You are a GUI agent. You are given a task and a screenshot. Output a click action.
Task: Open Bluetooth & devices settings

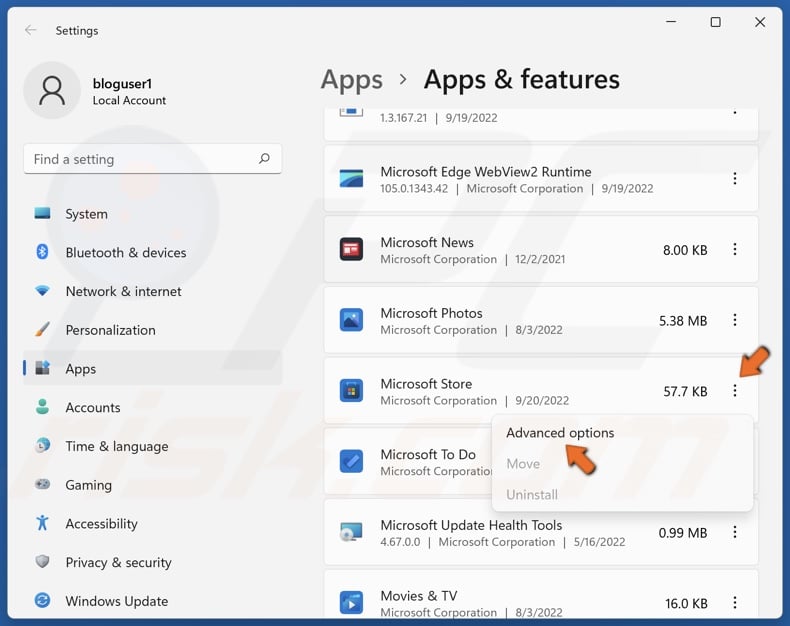coord(152,253)
